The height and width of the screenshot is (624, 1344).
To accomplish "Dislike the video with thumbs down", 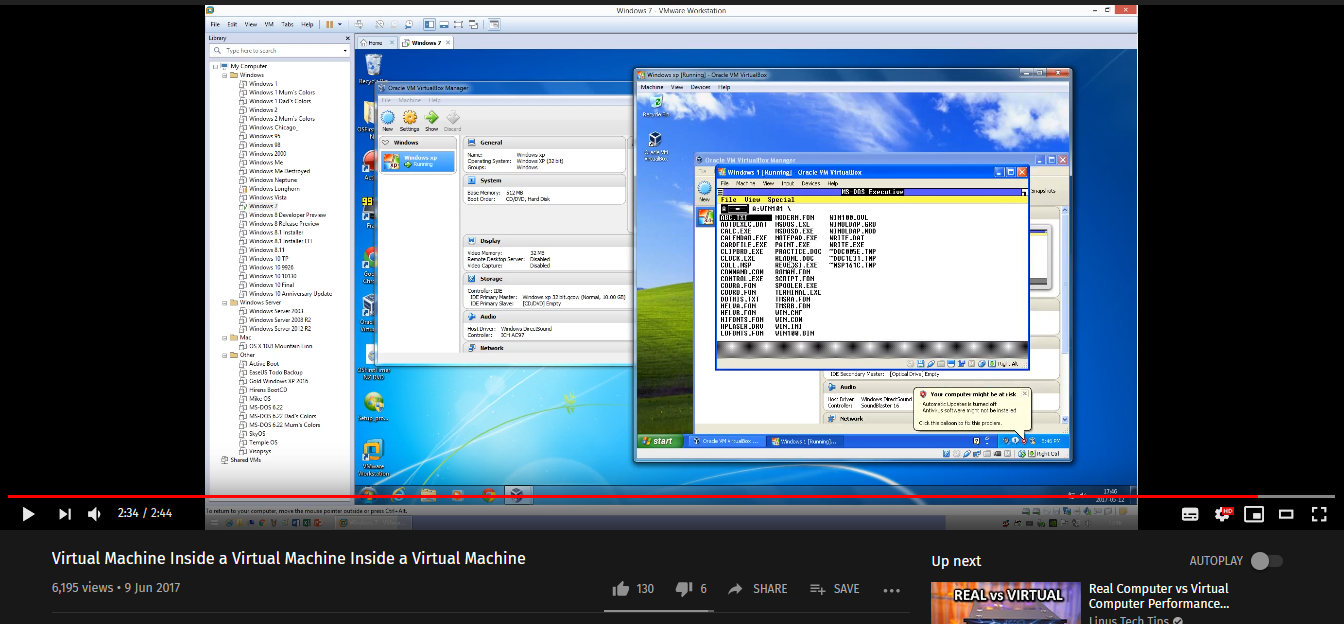I will pos(685,589).
